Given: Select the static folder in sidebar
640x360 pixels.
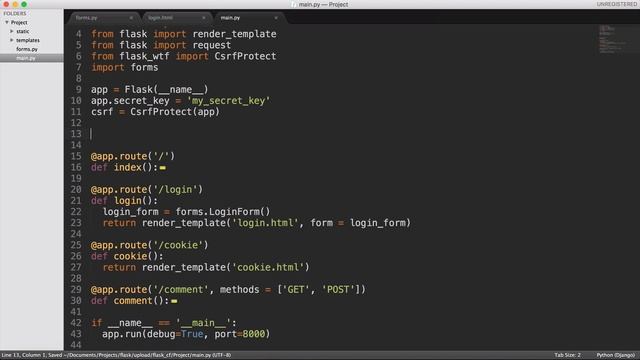Looking at the screenshot, I should point(22,31).
